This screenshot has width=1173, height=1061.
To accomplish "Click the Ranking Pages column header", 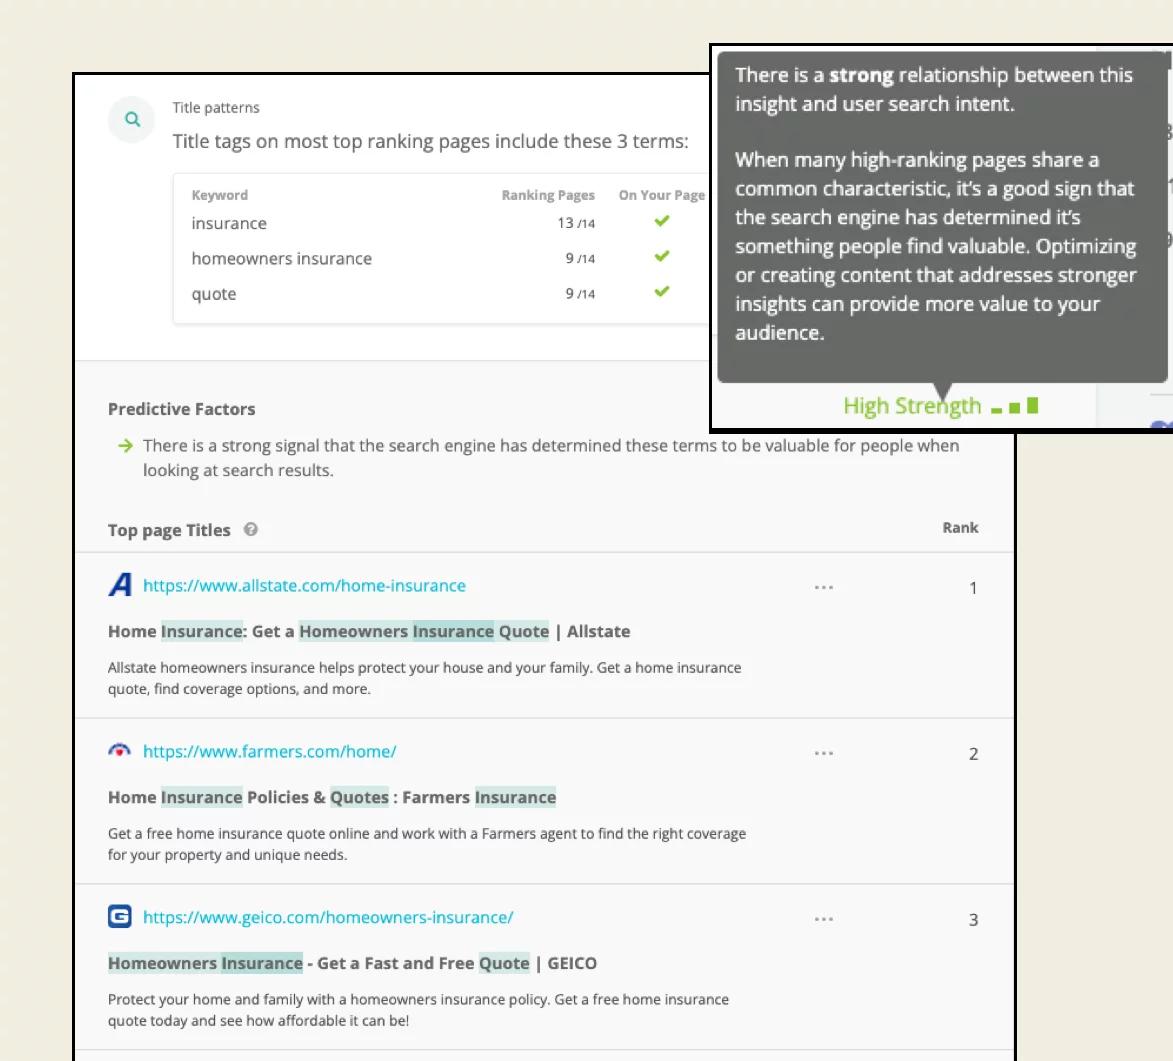I will pos(548,195).
